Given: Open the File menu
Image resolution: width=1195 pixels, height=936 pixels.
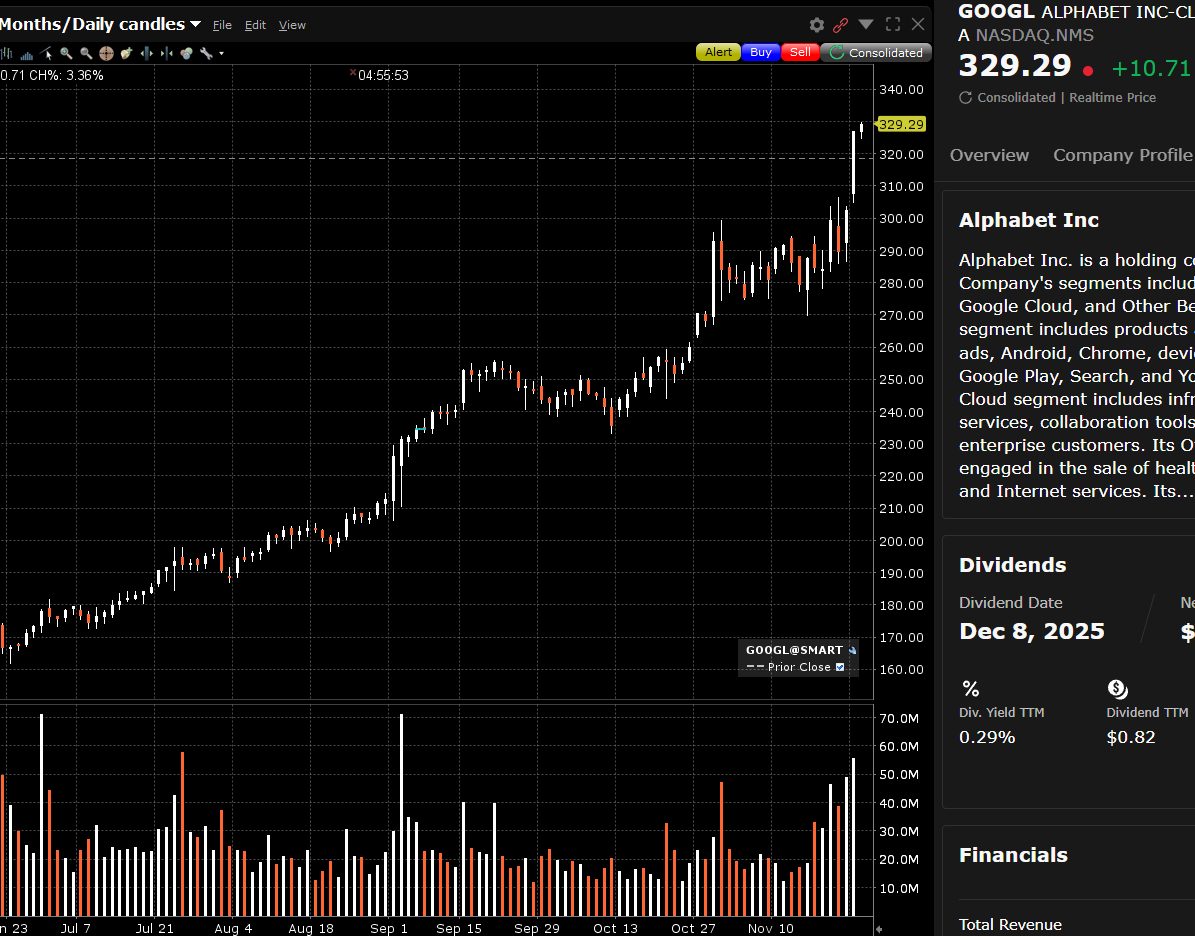Looking at the screenshot, I should coord(222,25).
